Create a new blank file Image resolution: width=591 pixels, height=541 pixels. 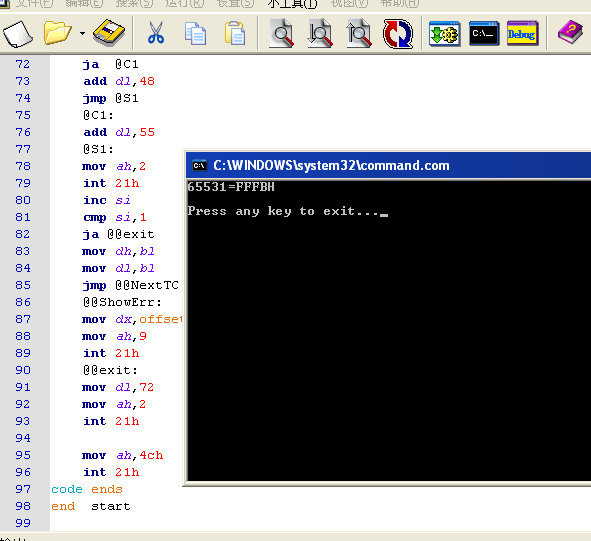[18, 34]
